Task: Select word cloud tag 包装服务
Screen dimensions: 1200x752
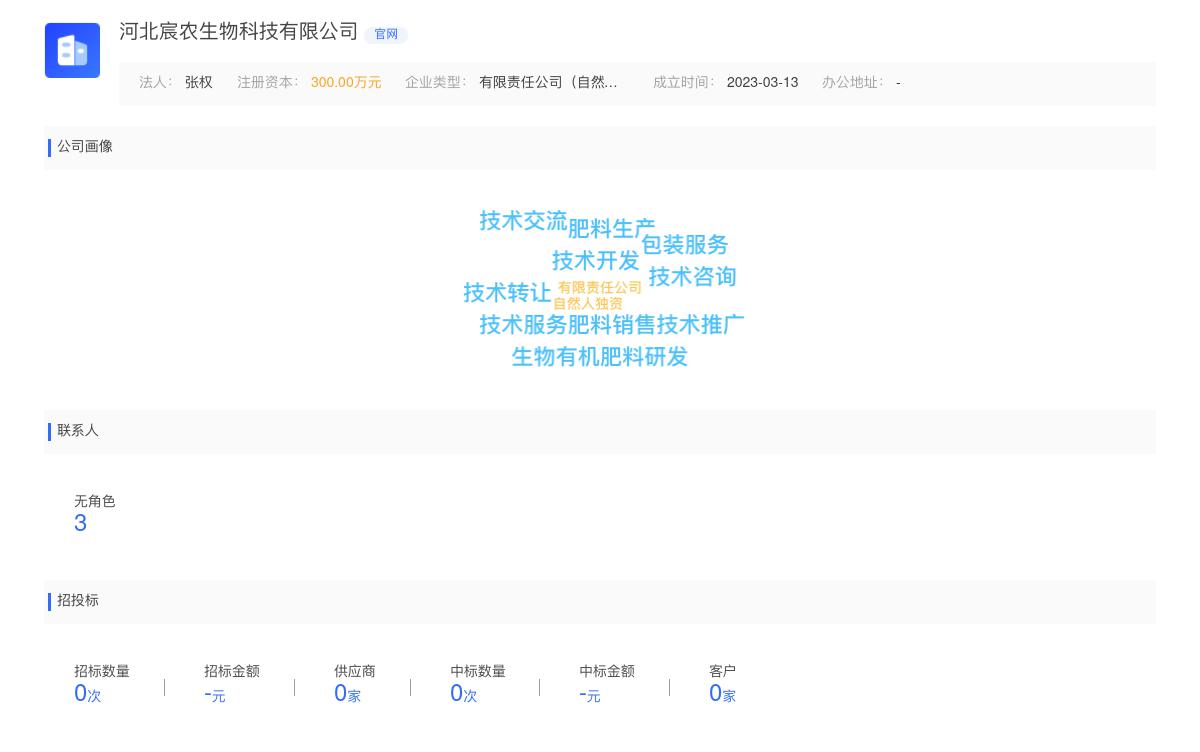Action: [x=684, y=245]
